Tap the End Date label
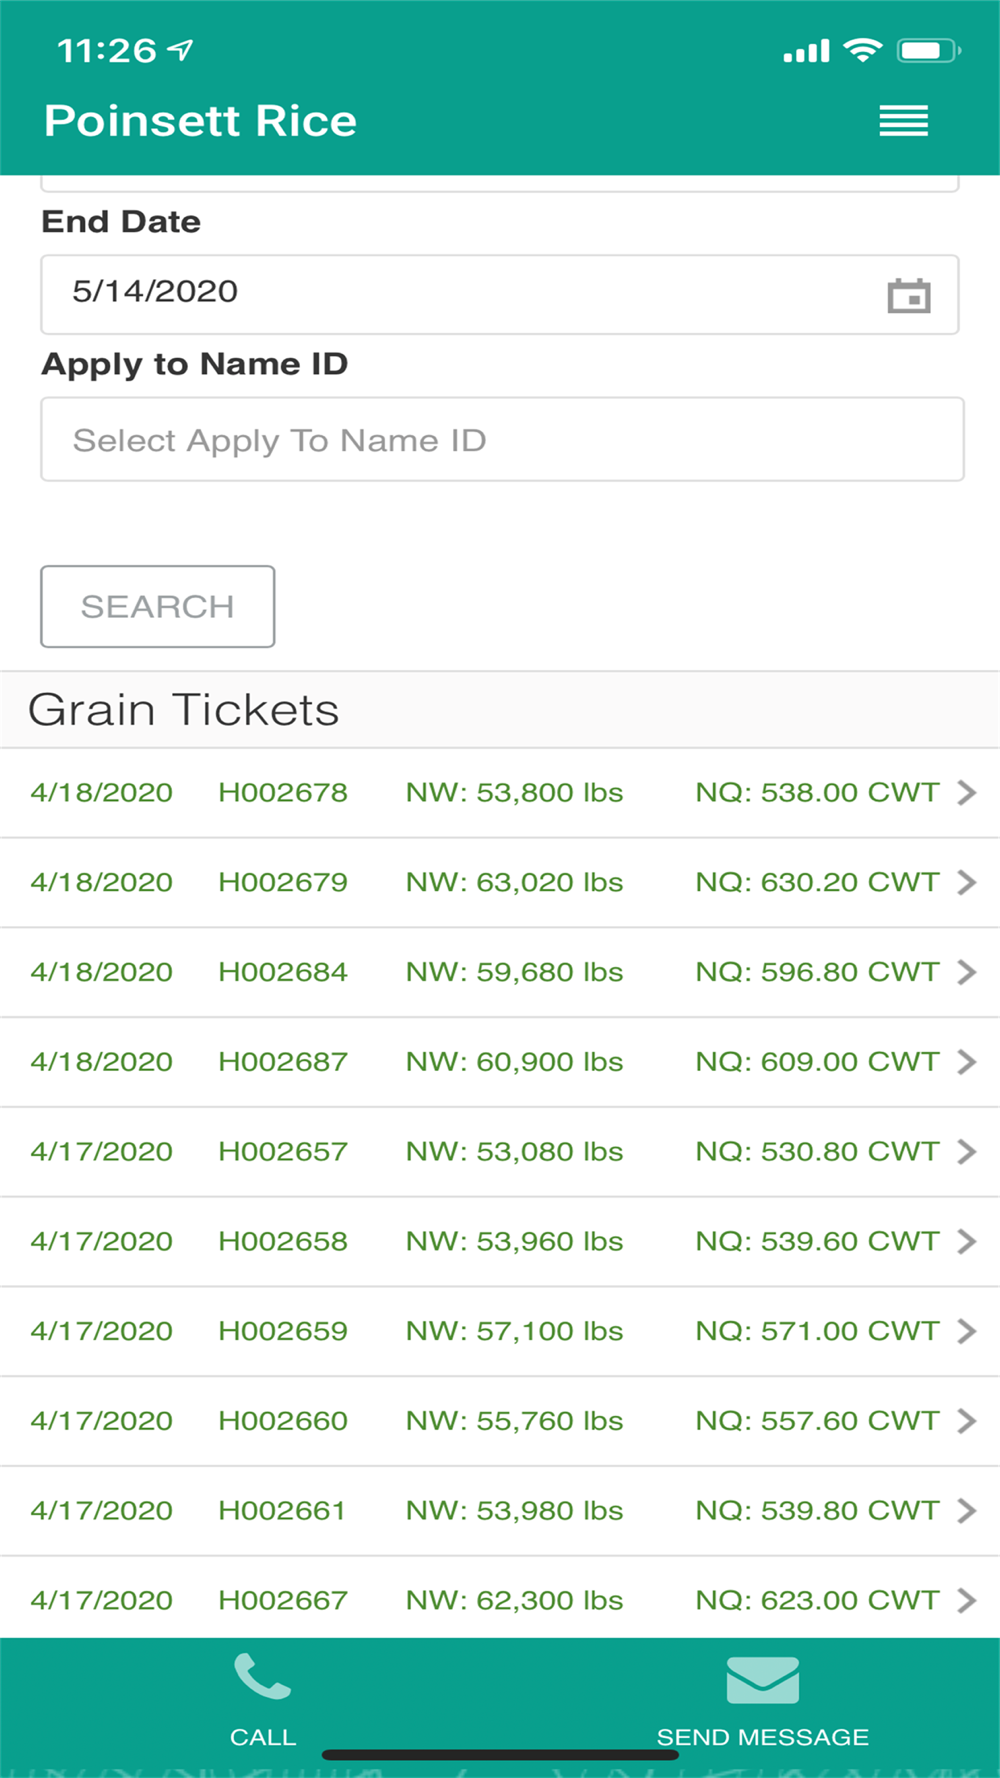 (121, 221)
